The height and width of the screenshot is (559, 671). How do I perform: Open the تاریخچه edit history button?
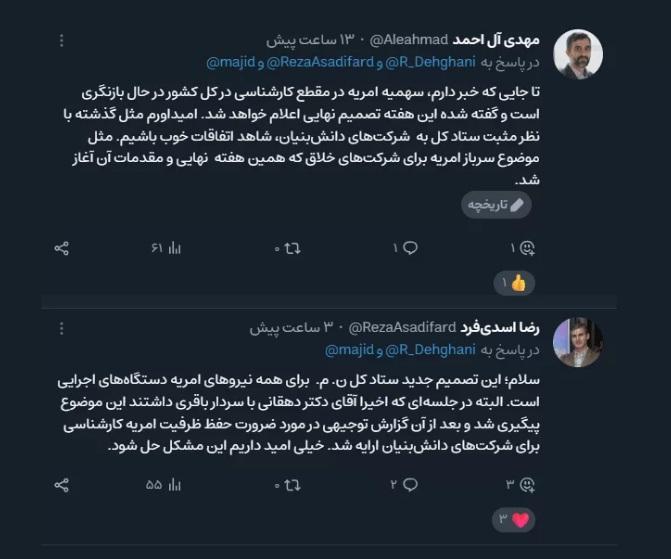click(496, 205)
